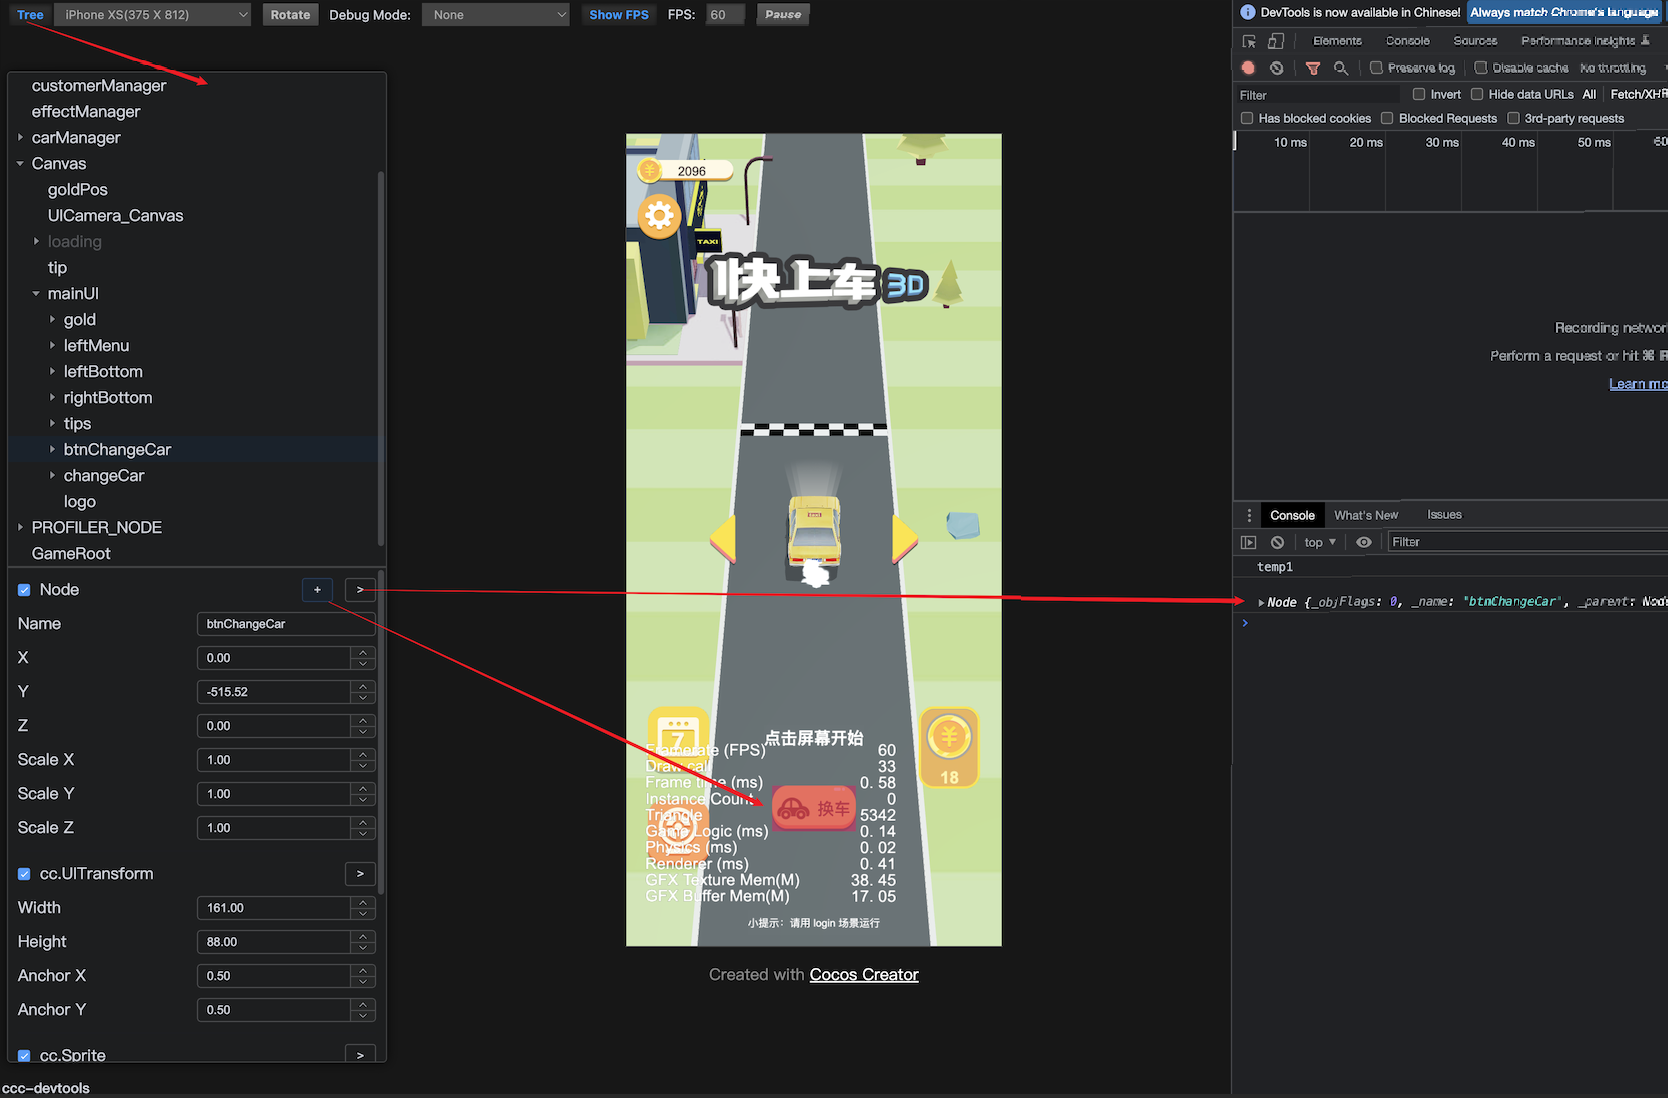Toggle the device toolbar icon
This screenshot has height=1098, width=1668.
tap(1275, 41)
